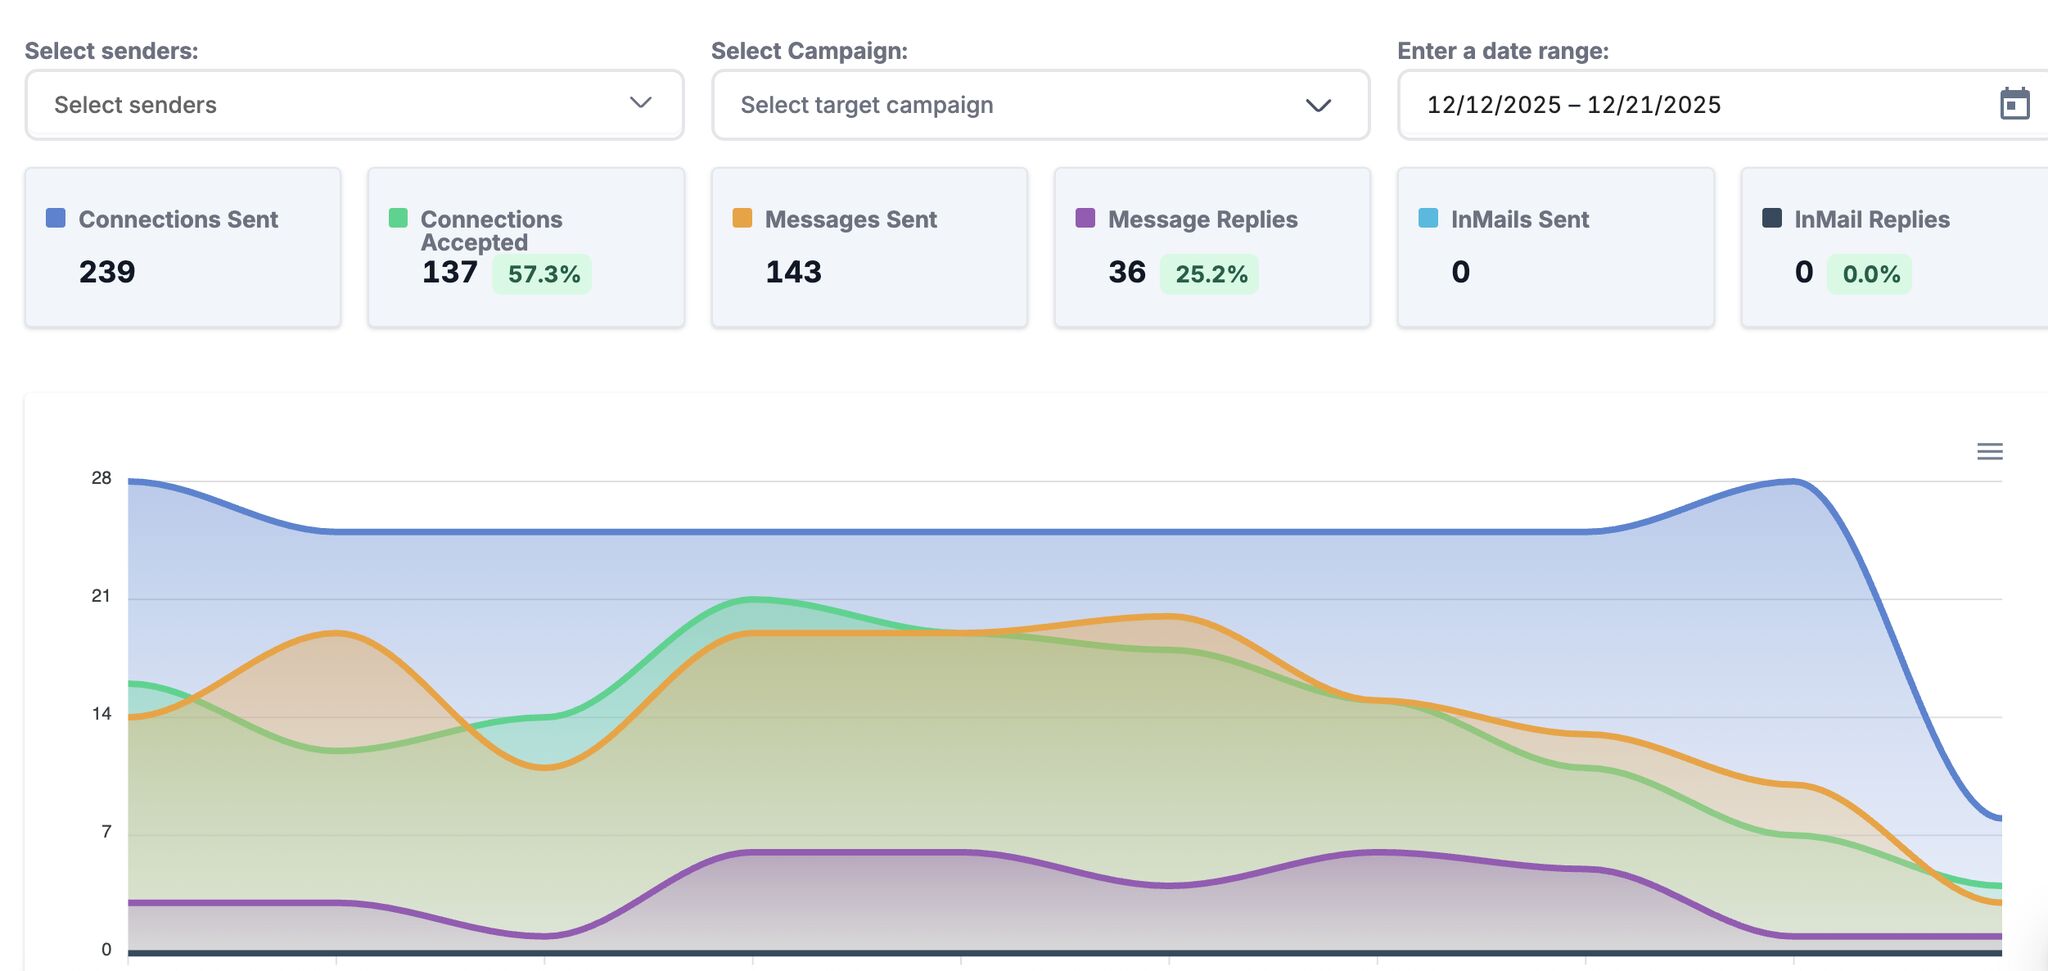Click the 0.0% InMail reply rate badge
This screenshot has height=971, width=2048.
1870,274
